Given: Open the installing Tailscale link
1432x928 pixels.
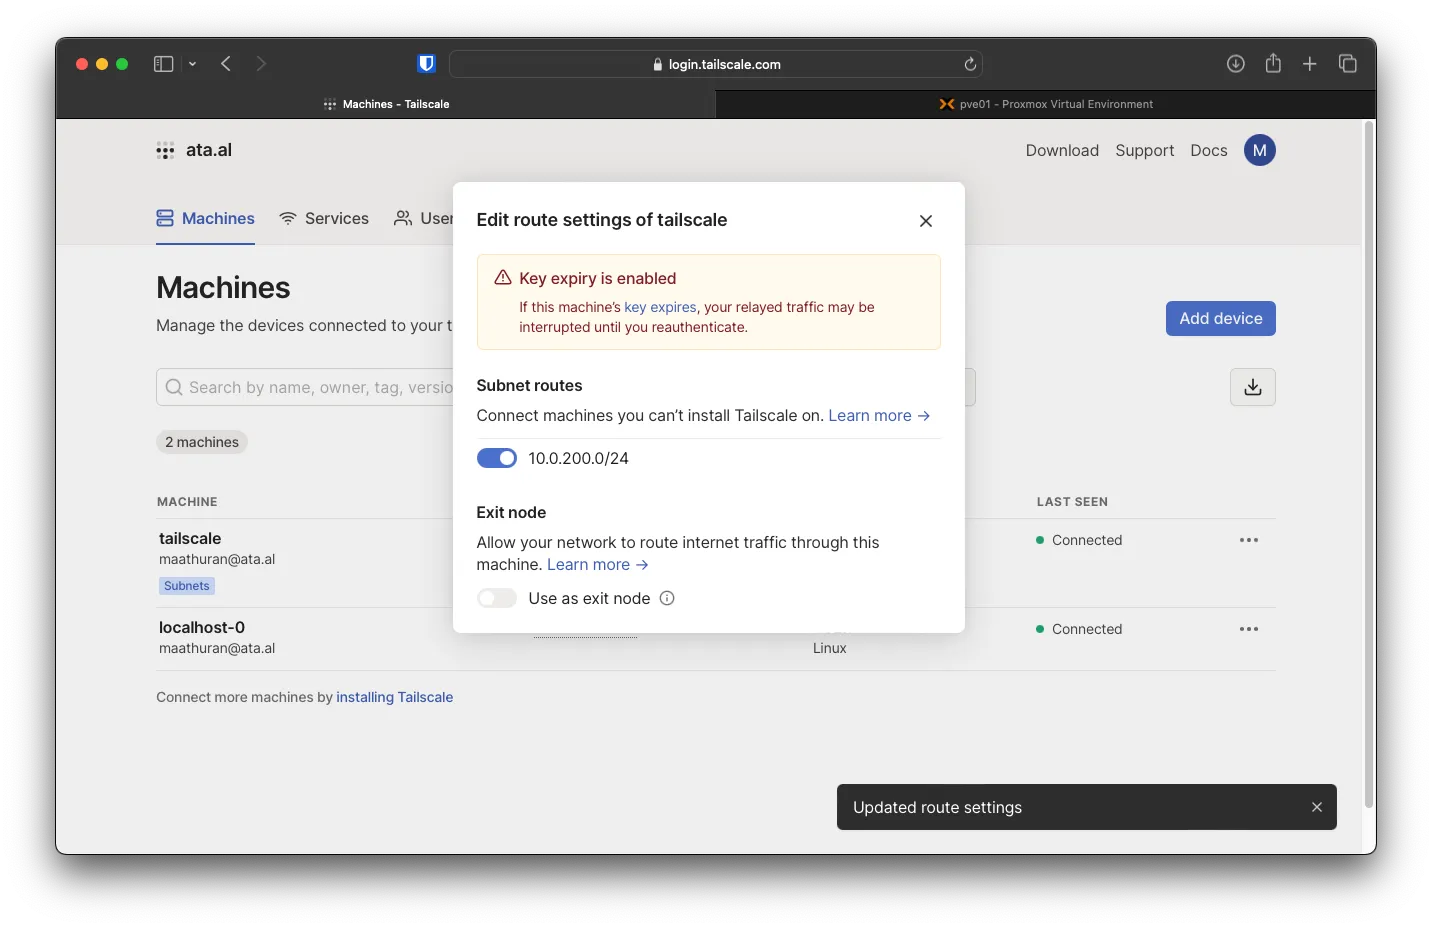Looking at the screenshot, I should coord(394,697).
